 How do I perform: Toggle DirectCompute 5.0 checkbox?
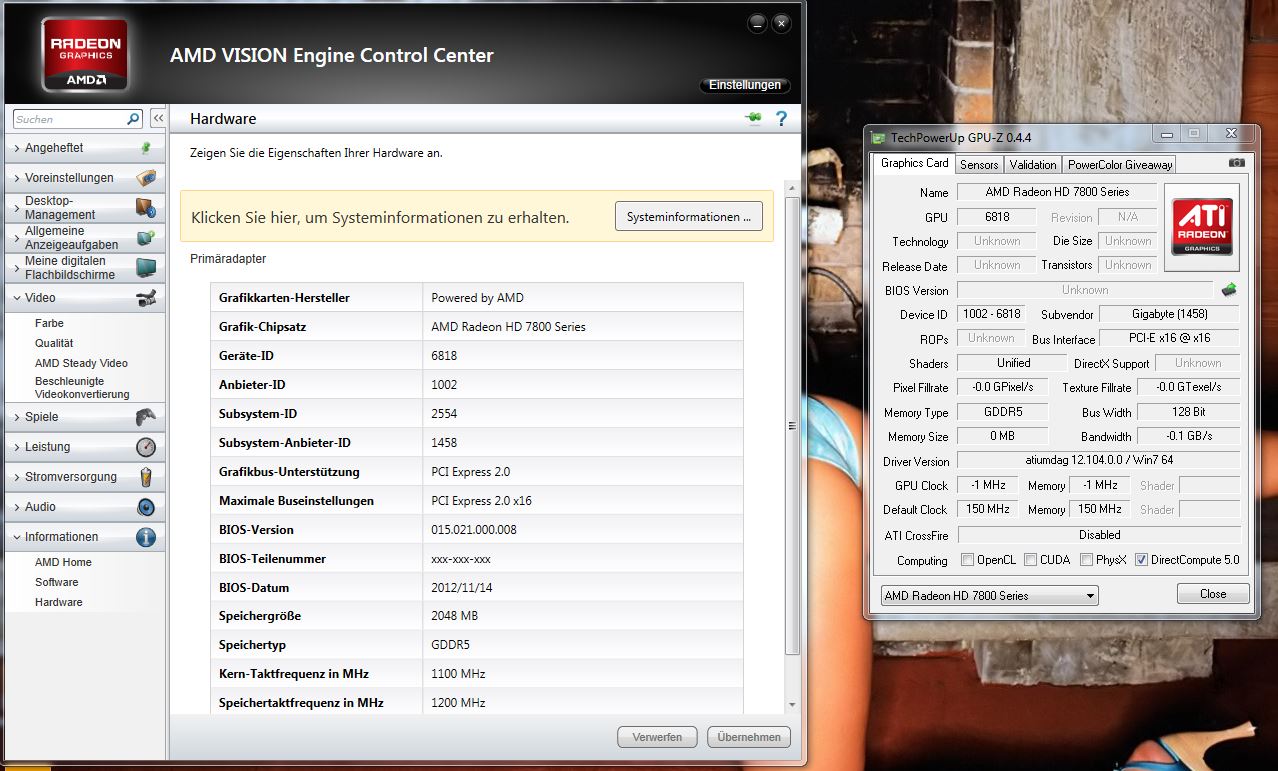(1142, 560)
